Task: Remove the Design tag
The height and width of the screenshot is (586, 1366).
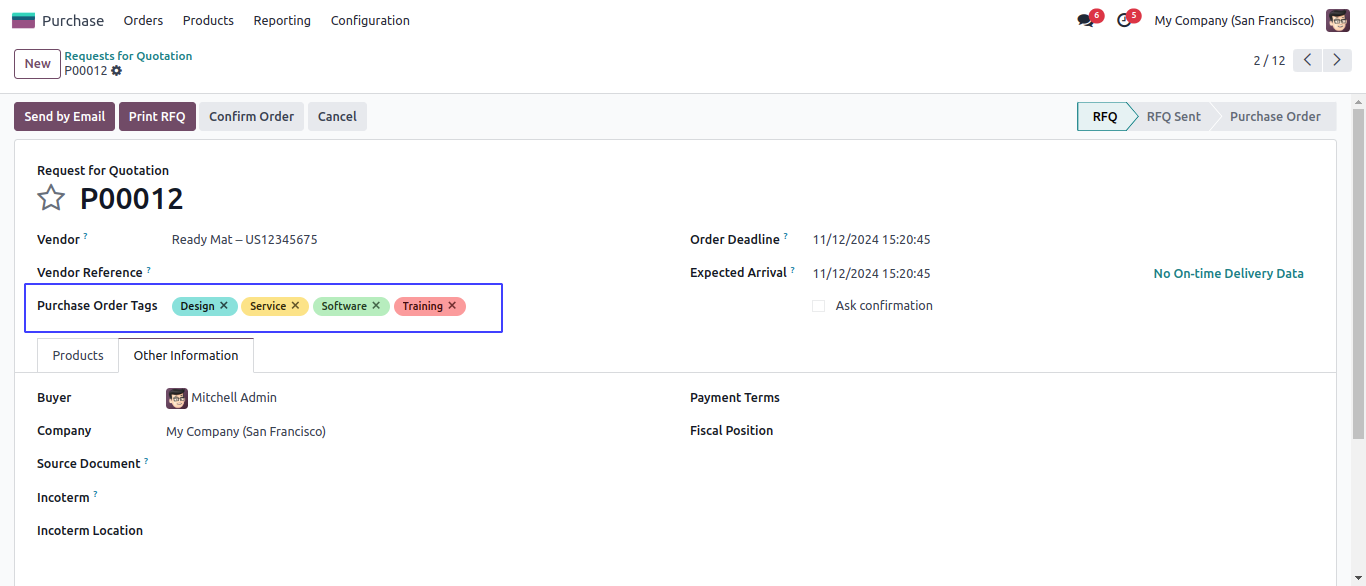Action: (x=224, y=306)
